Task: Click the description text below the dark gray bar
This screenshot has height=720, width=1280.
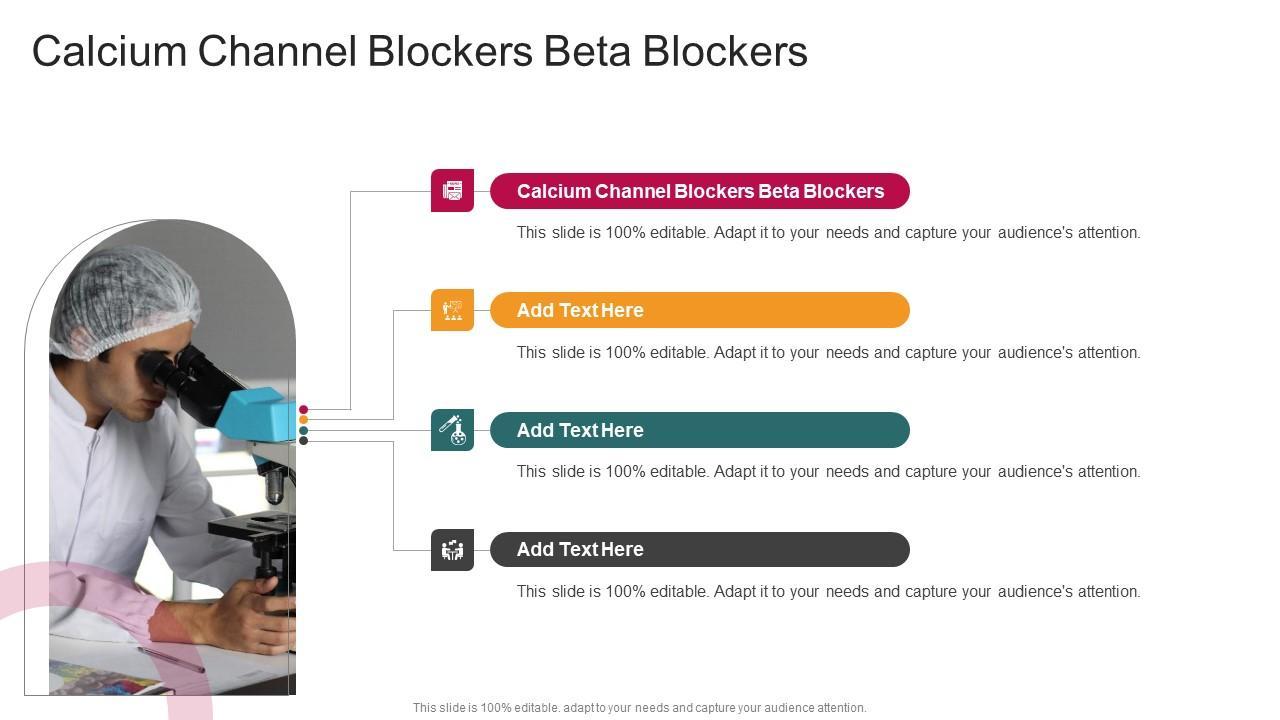Action: (x=828, y=591)
